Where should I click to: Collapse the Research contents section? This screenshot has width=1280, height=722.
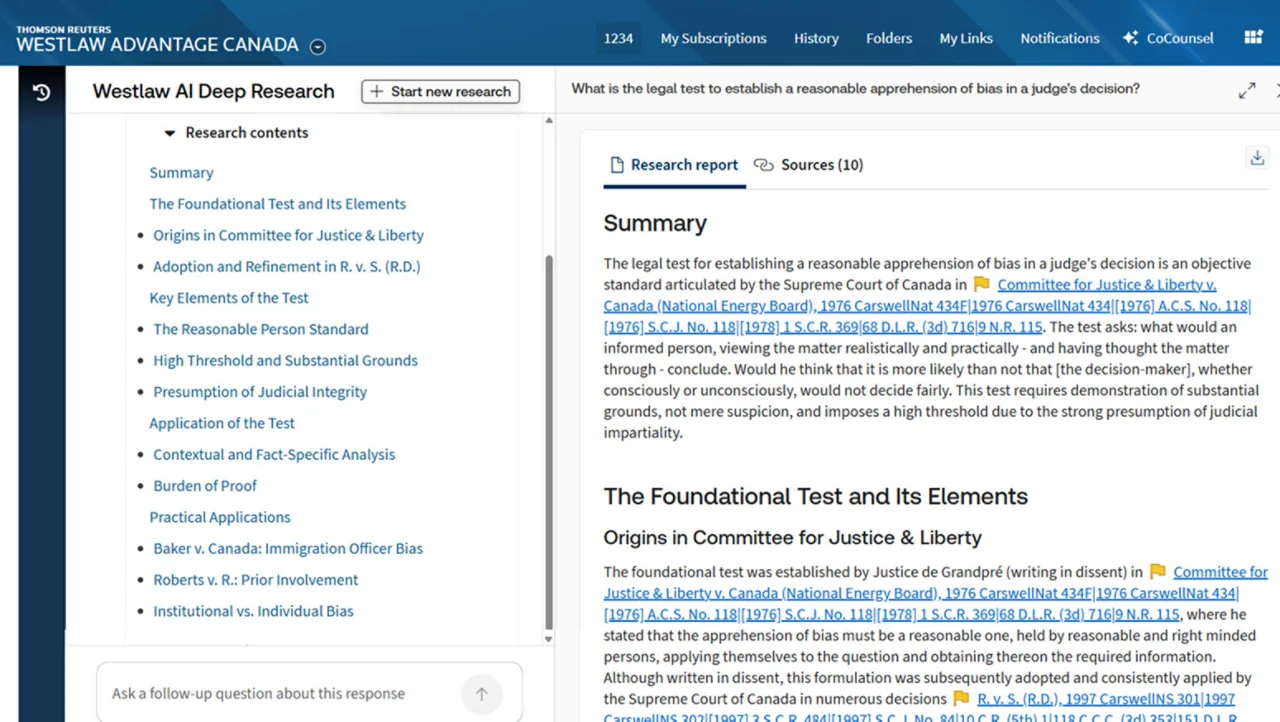click(170, 133)
